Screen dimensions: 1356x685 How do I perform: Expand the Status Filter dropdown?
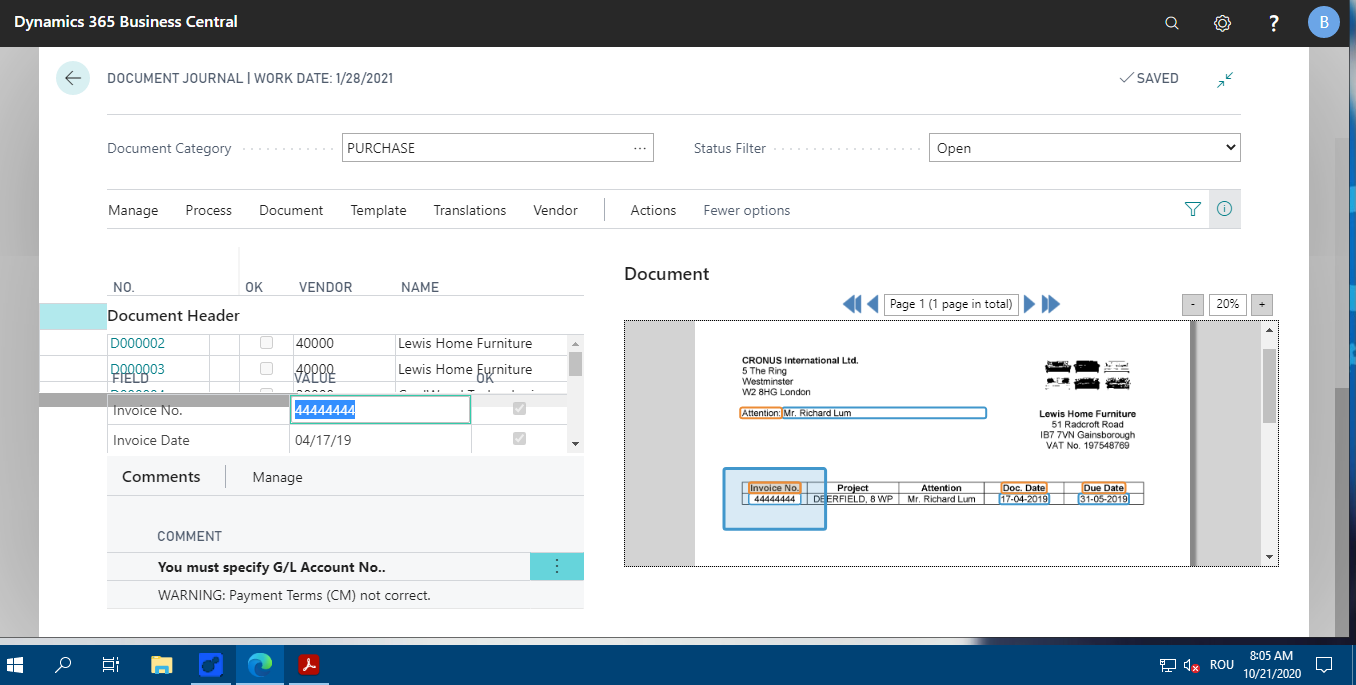1228,147
